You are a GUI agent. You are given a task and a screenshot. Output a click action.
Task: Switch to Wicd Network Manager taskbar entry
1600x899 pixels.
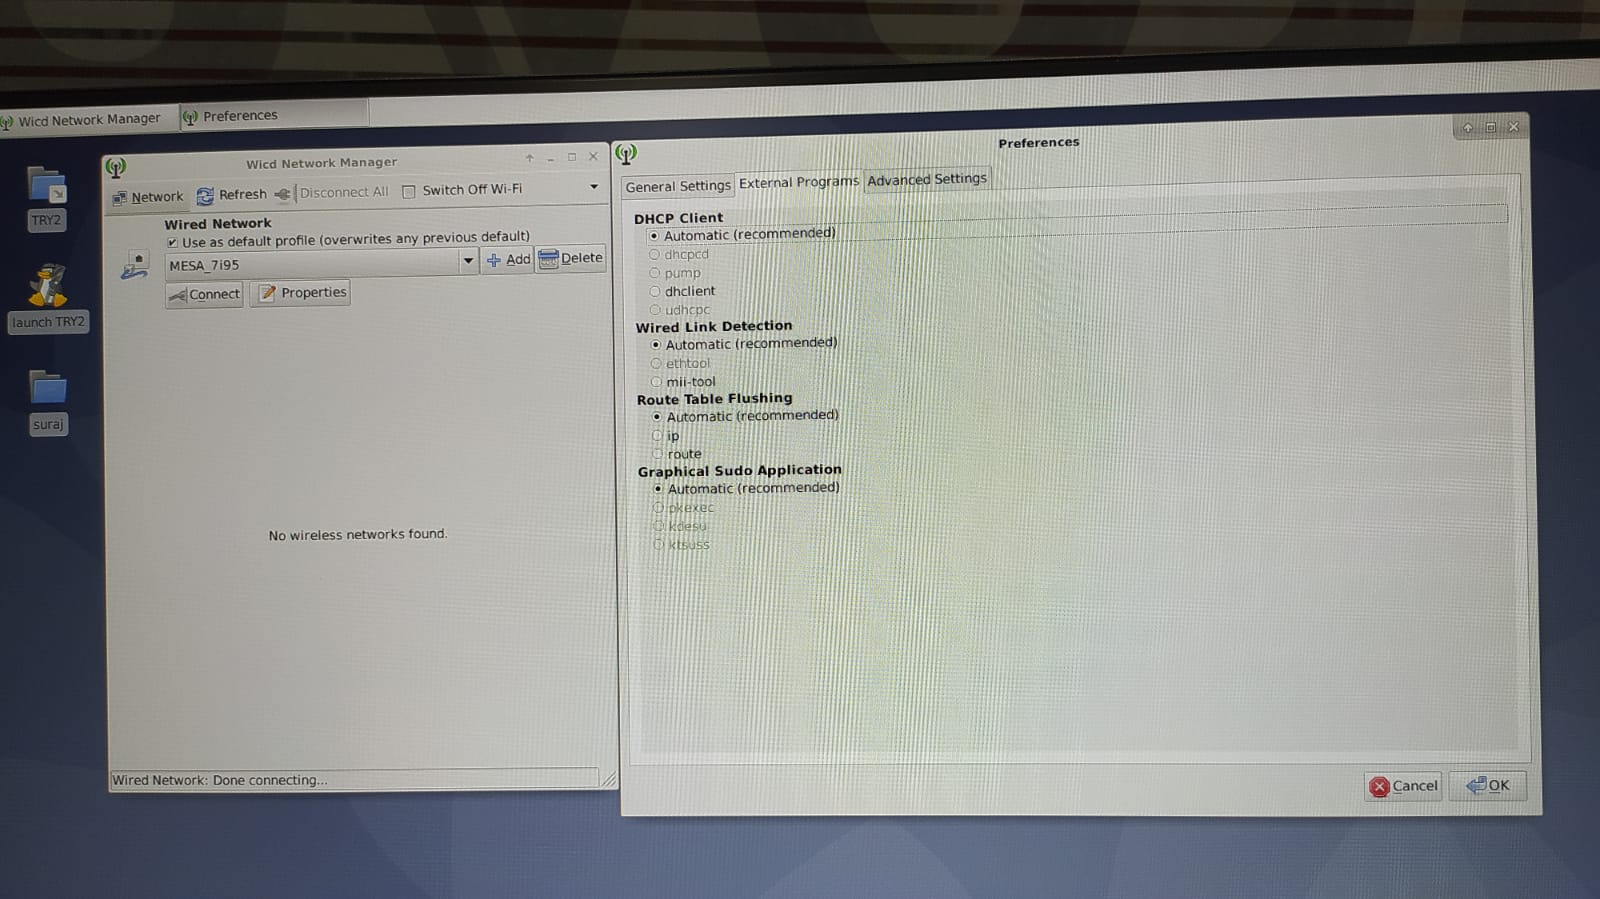pyautogui.click(x=88, y=120)
